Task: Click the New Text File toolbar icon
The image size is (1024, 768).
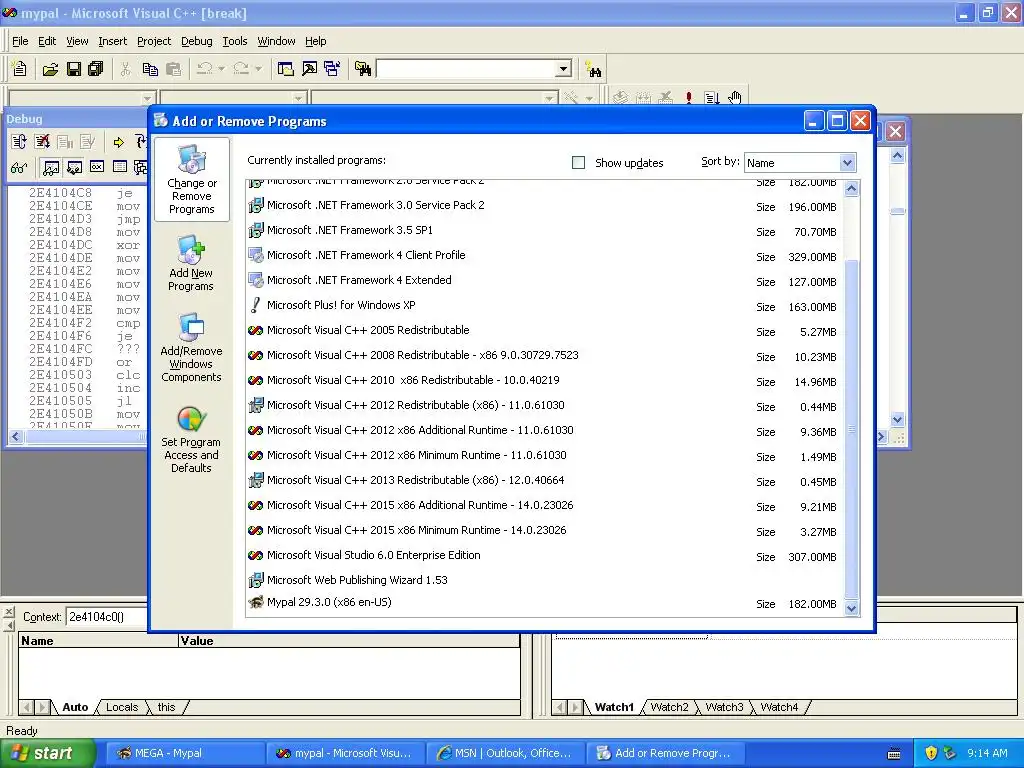Action: pos(20,69)
